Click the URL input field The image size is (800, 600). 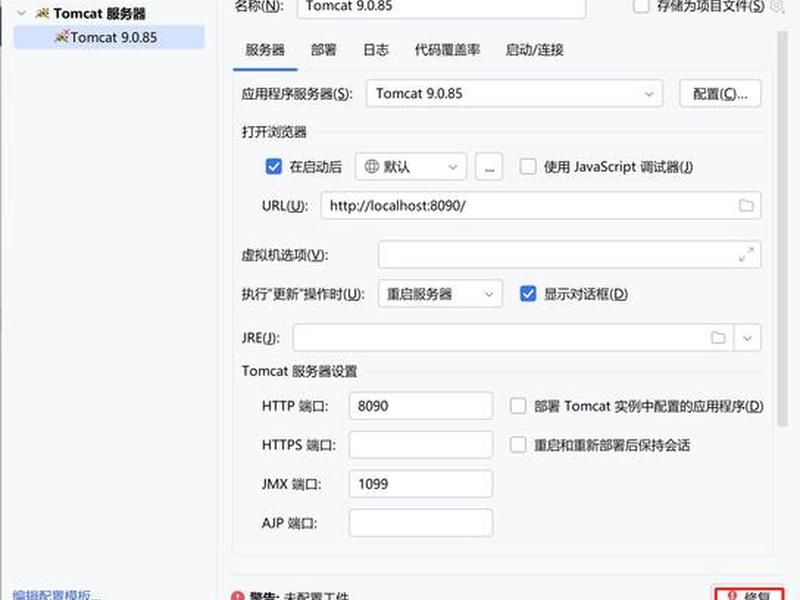point(541,206)
